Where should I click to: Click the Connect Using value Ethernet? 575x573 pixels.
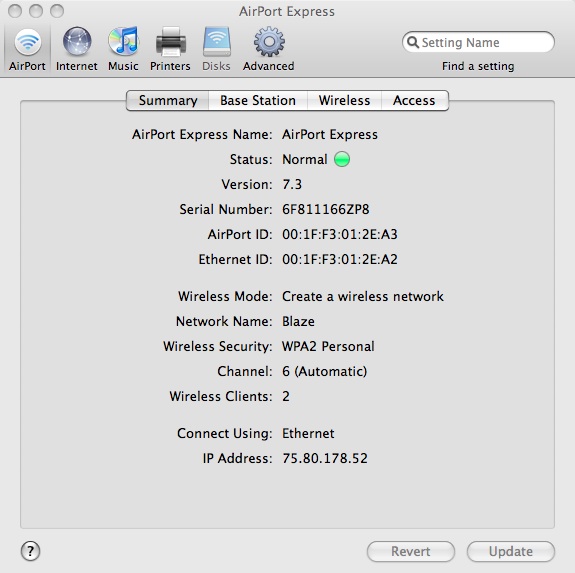[x=308, y=433]
